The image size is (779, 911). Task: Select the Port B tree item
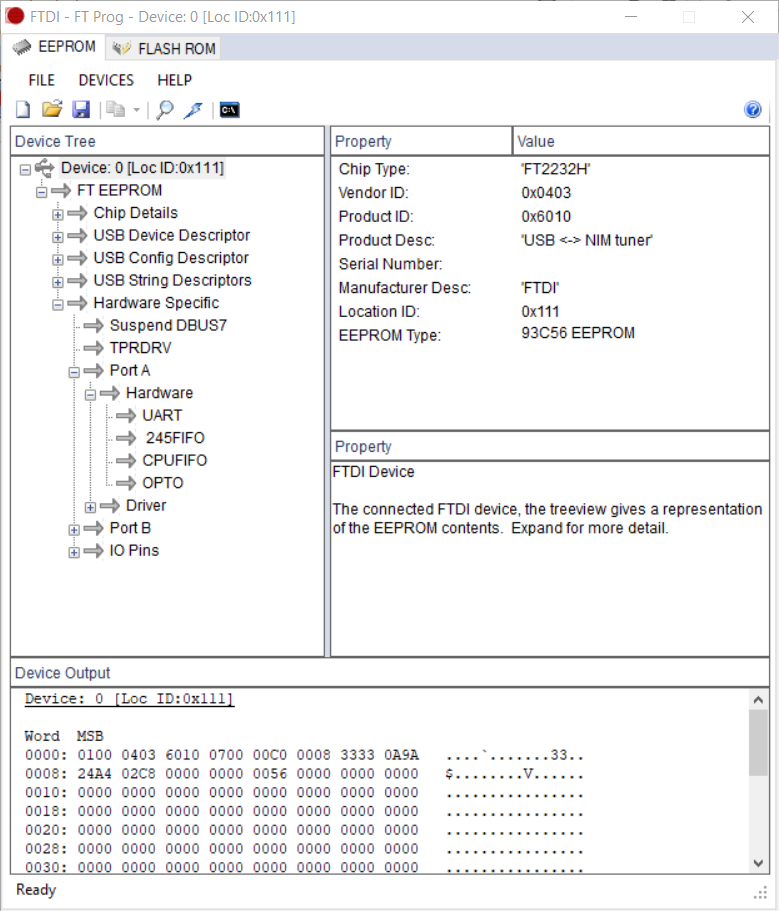[130, 528]
